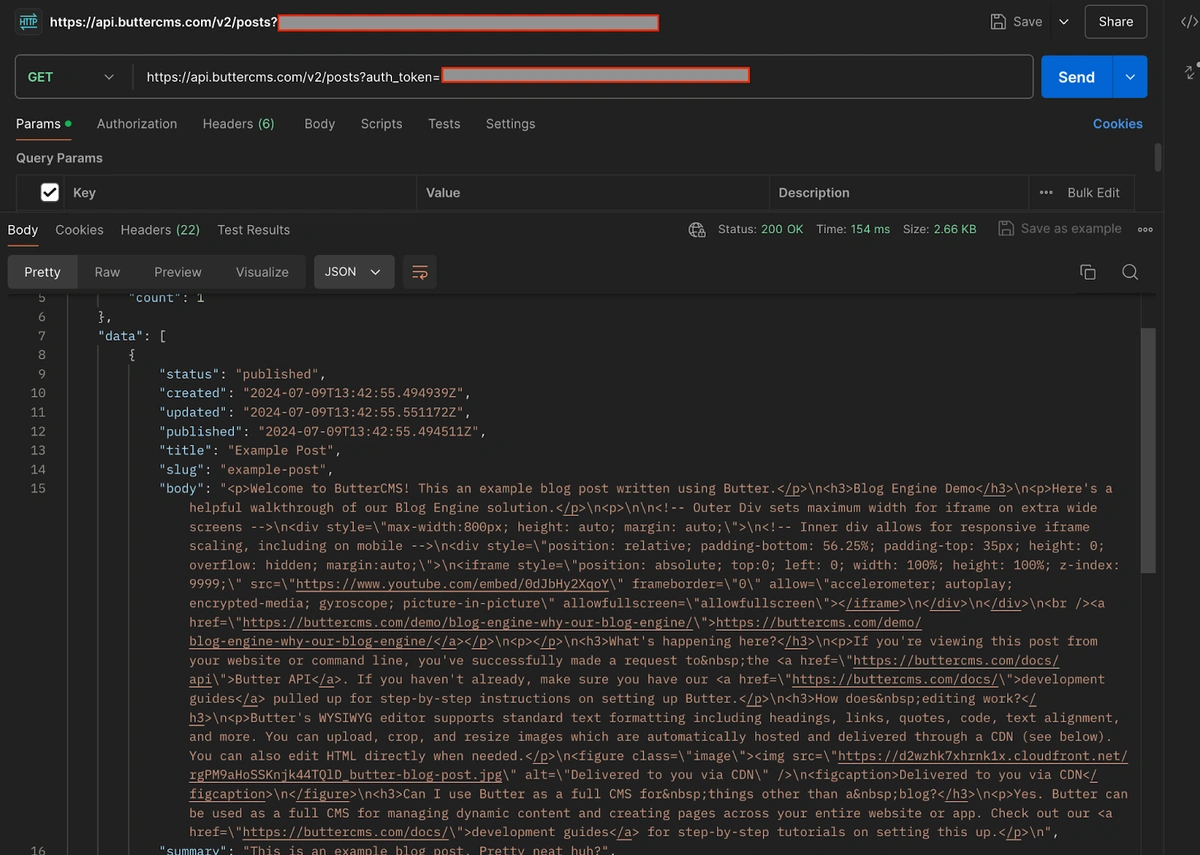Expand the Send button dropdown arrow
This screenshot has height=855, width=1200.
pyautogui.click(x=1130, y=77)
